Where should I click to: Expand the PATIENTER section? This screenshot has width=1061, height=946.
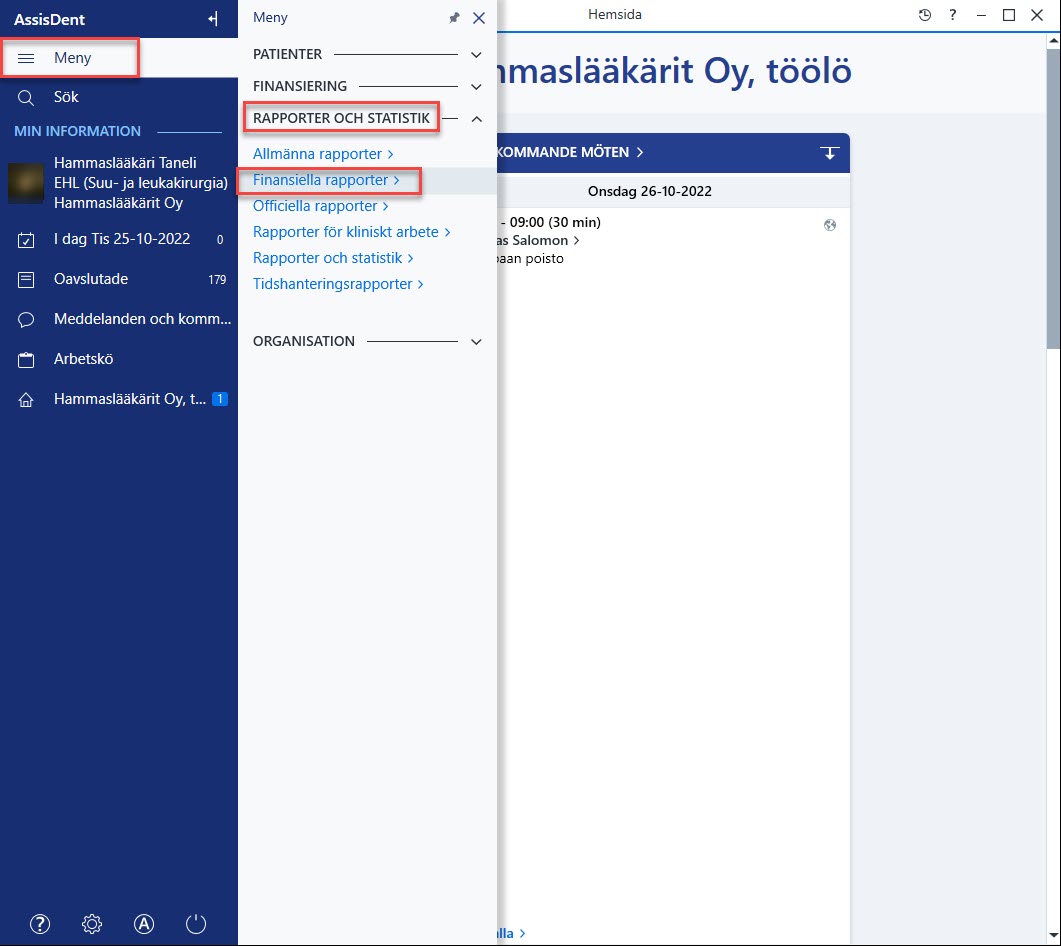click(x=476, y=55)
